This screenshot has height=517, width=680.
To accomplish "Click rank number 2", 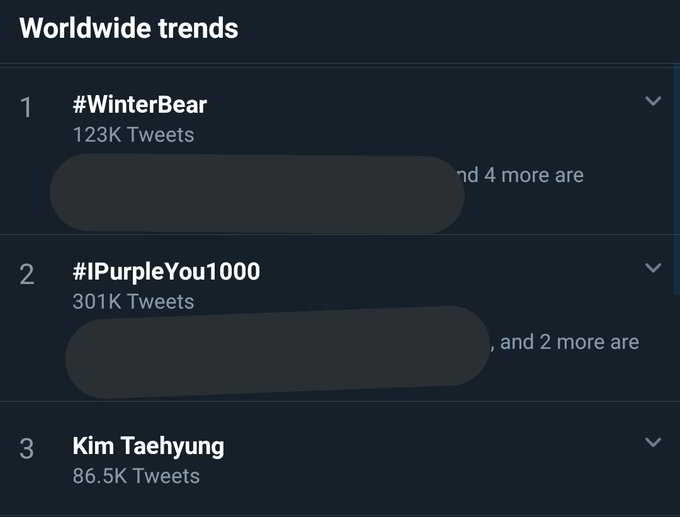I will pos(27,274).
